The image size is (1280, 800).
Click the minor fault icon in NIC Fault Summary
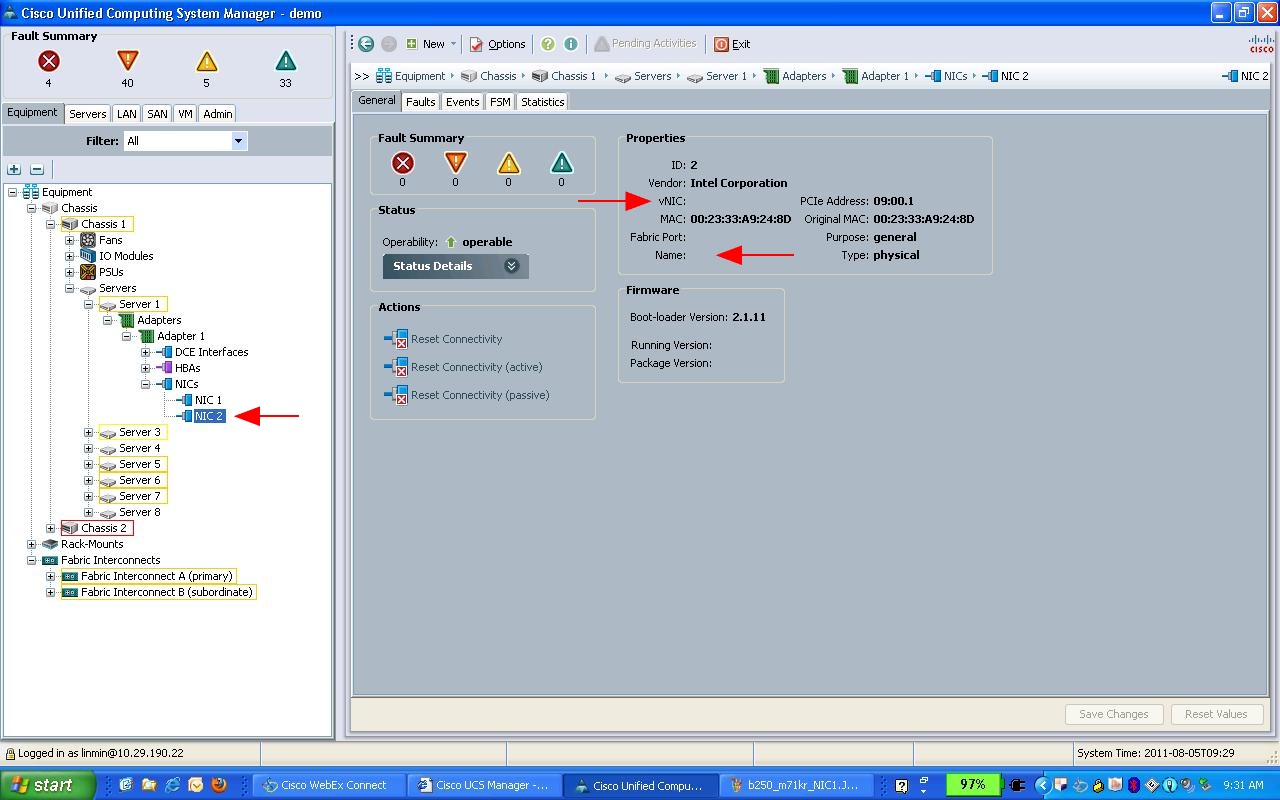click(508, 163)
